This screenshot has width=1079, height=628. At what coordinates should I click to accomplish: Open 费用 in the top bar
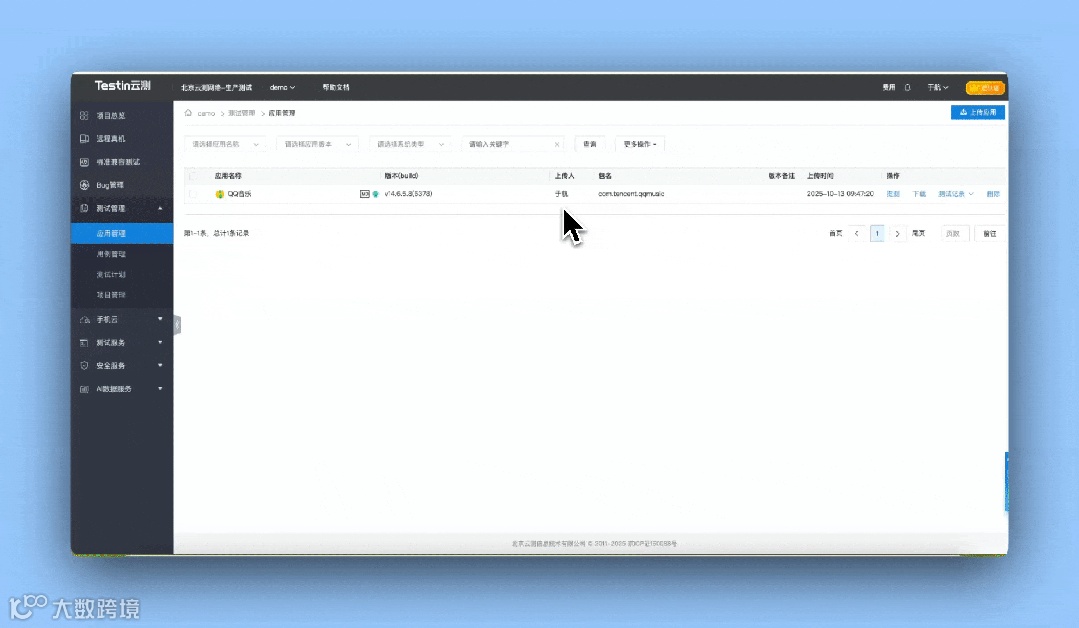[889, 87]
